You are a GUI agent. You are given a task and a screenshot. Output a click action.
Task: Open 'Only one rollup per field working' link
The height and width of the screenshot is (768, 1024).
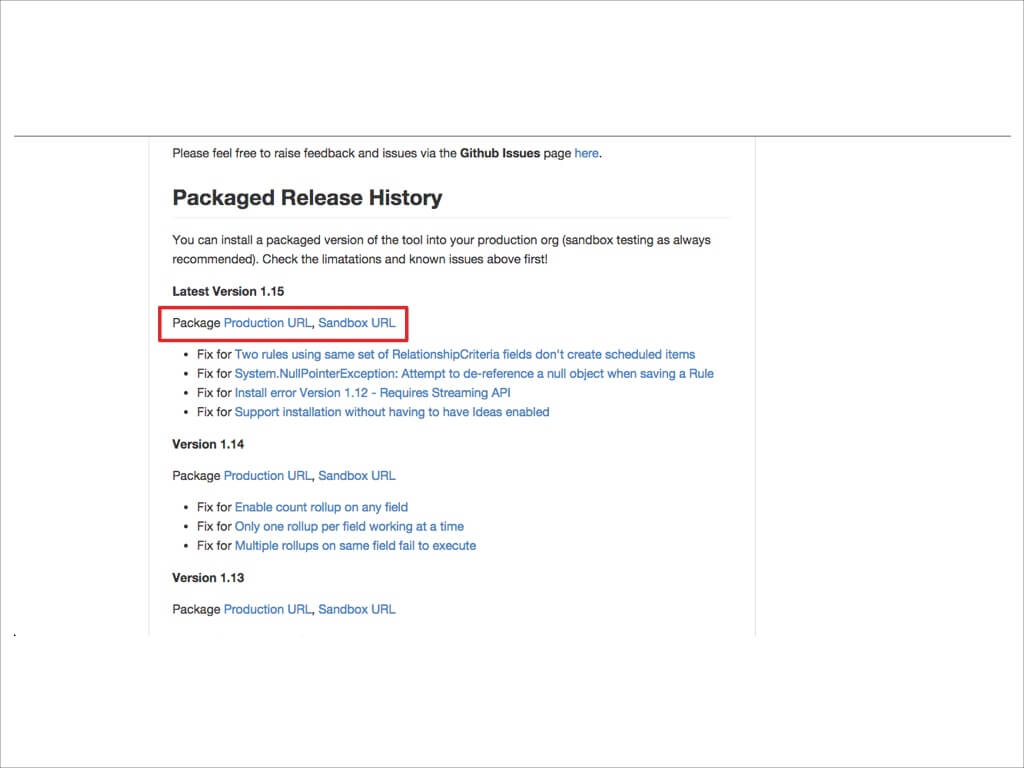pos(349,526)
